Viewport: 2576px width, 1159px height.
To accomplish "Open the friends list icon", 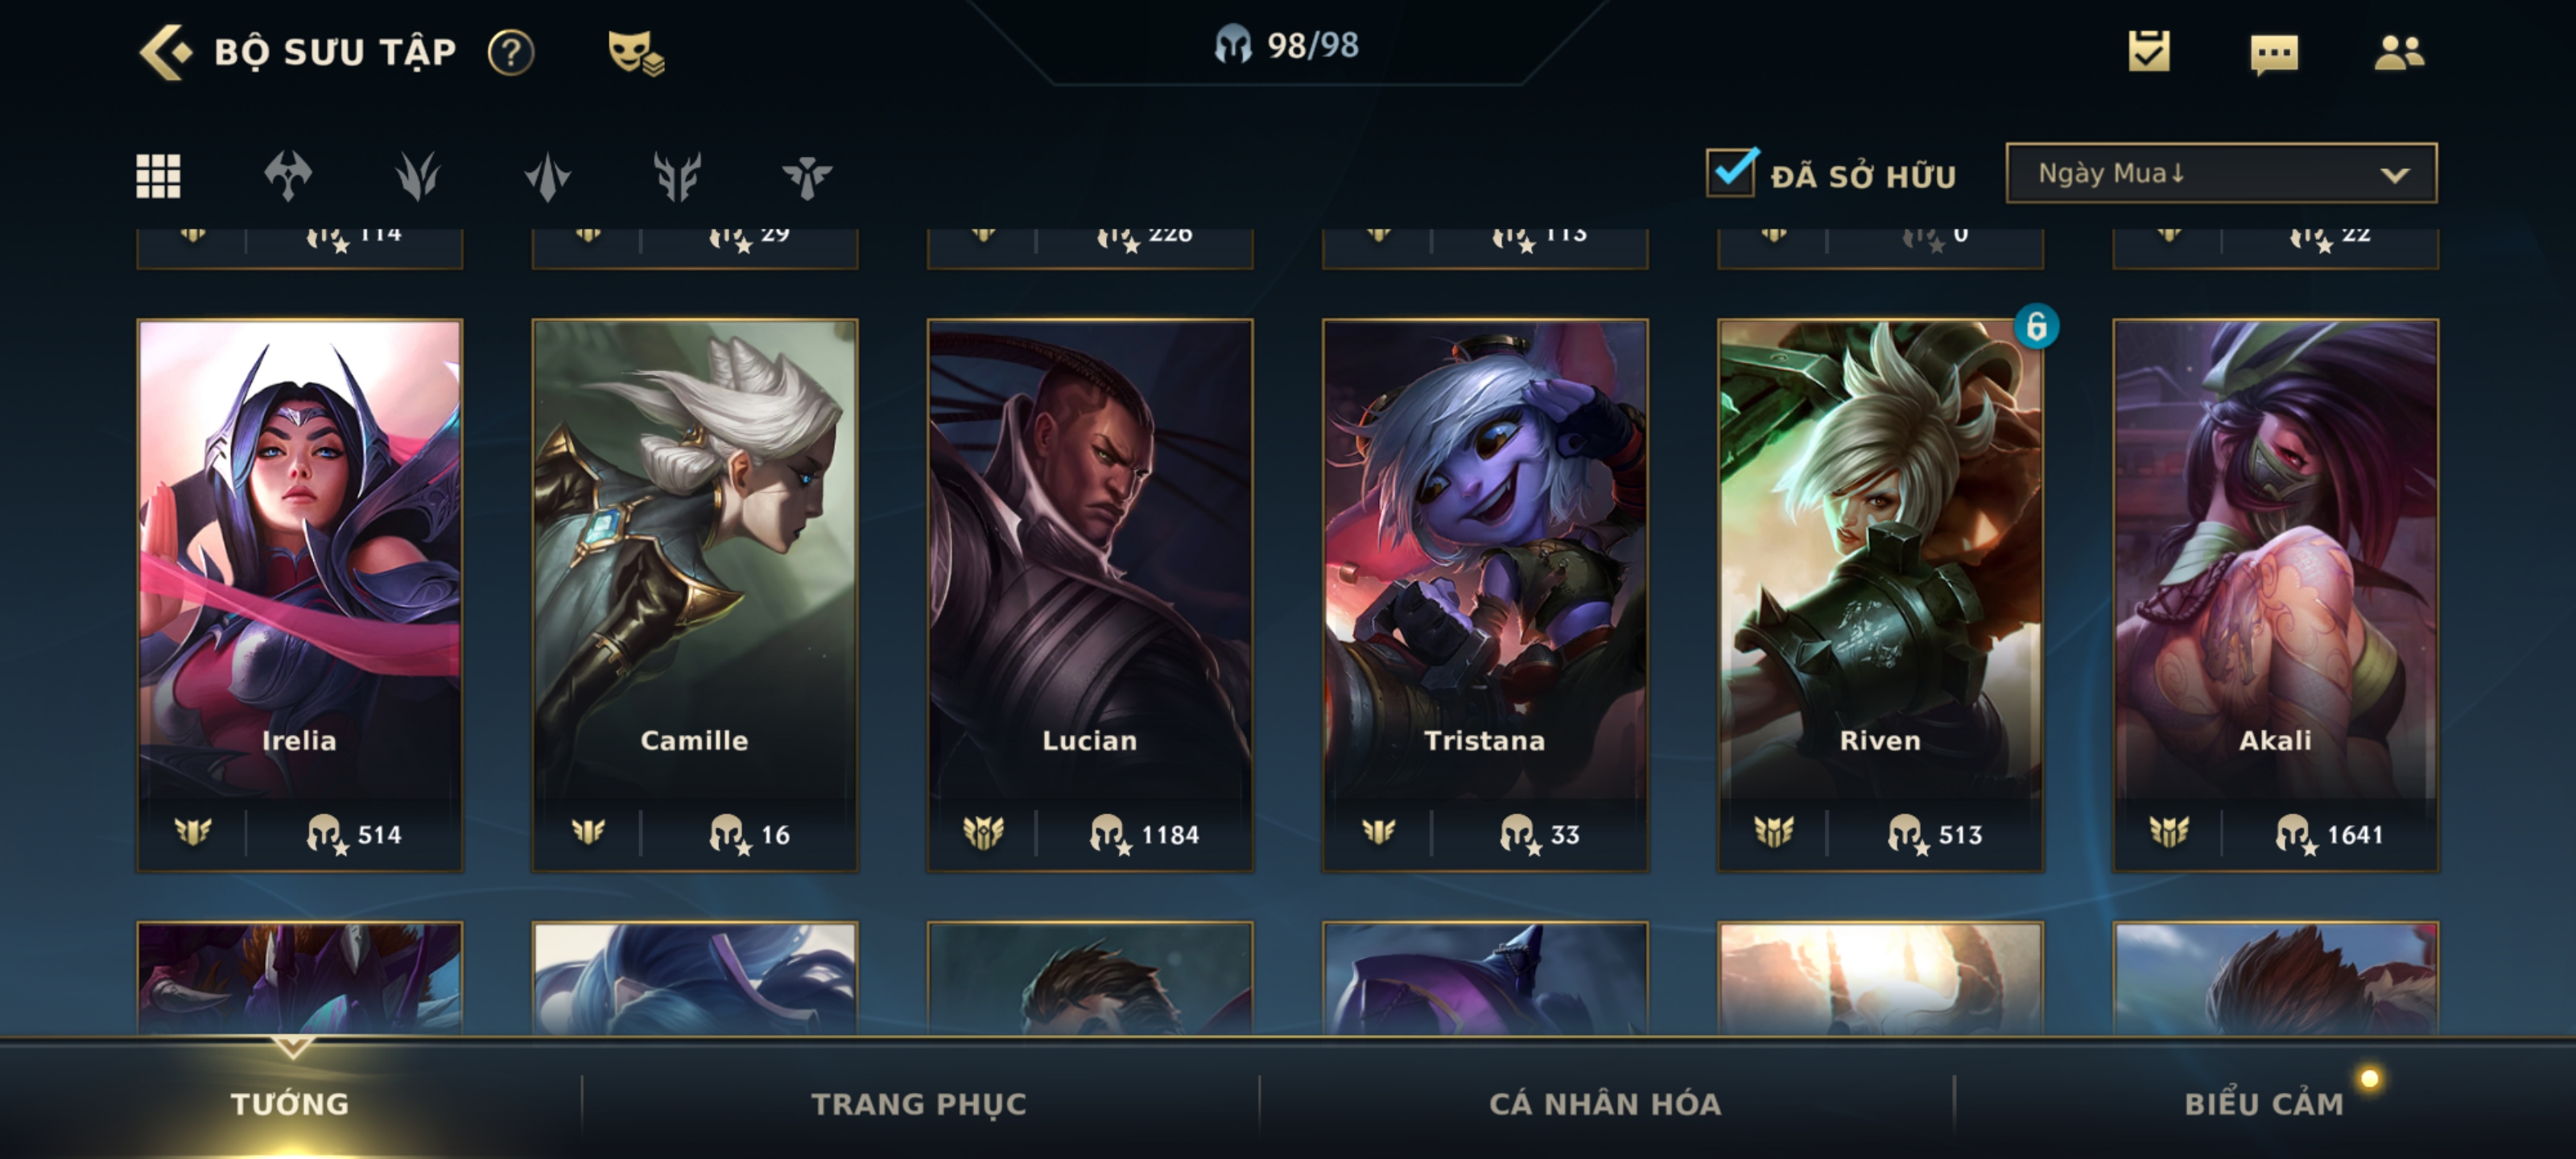I will click(x=2399, y=52).
